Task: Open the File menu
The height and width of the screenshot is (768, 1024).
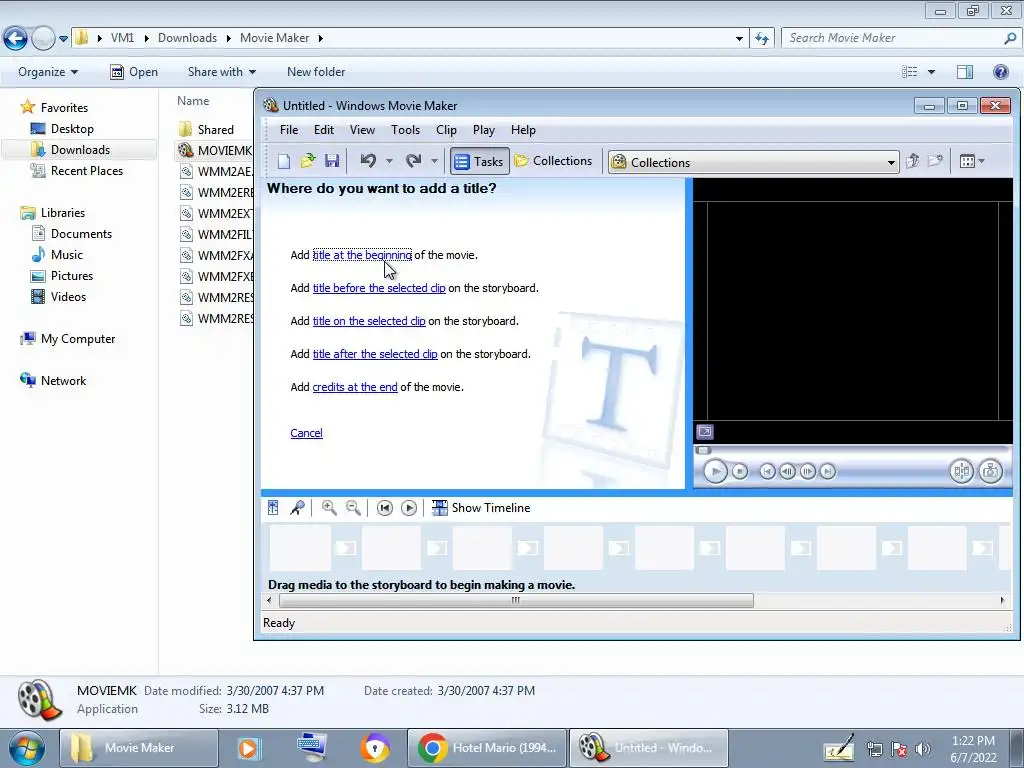Action: pos(289,130)
